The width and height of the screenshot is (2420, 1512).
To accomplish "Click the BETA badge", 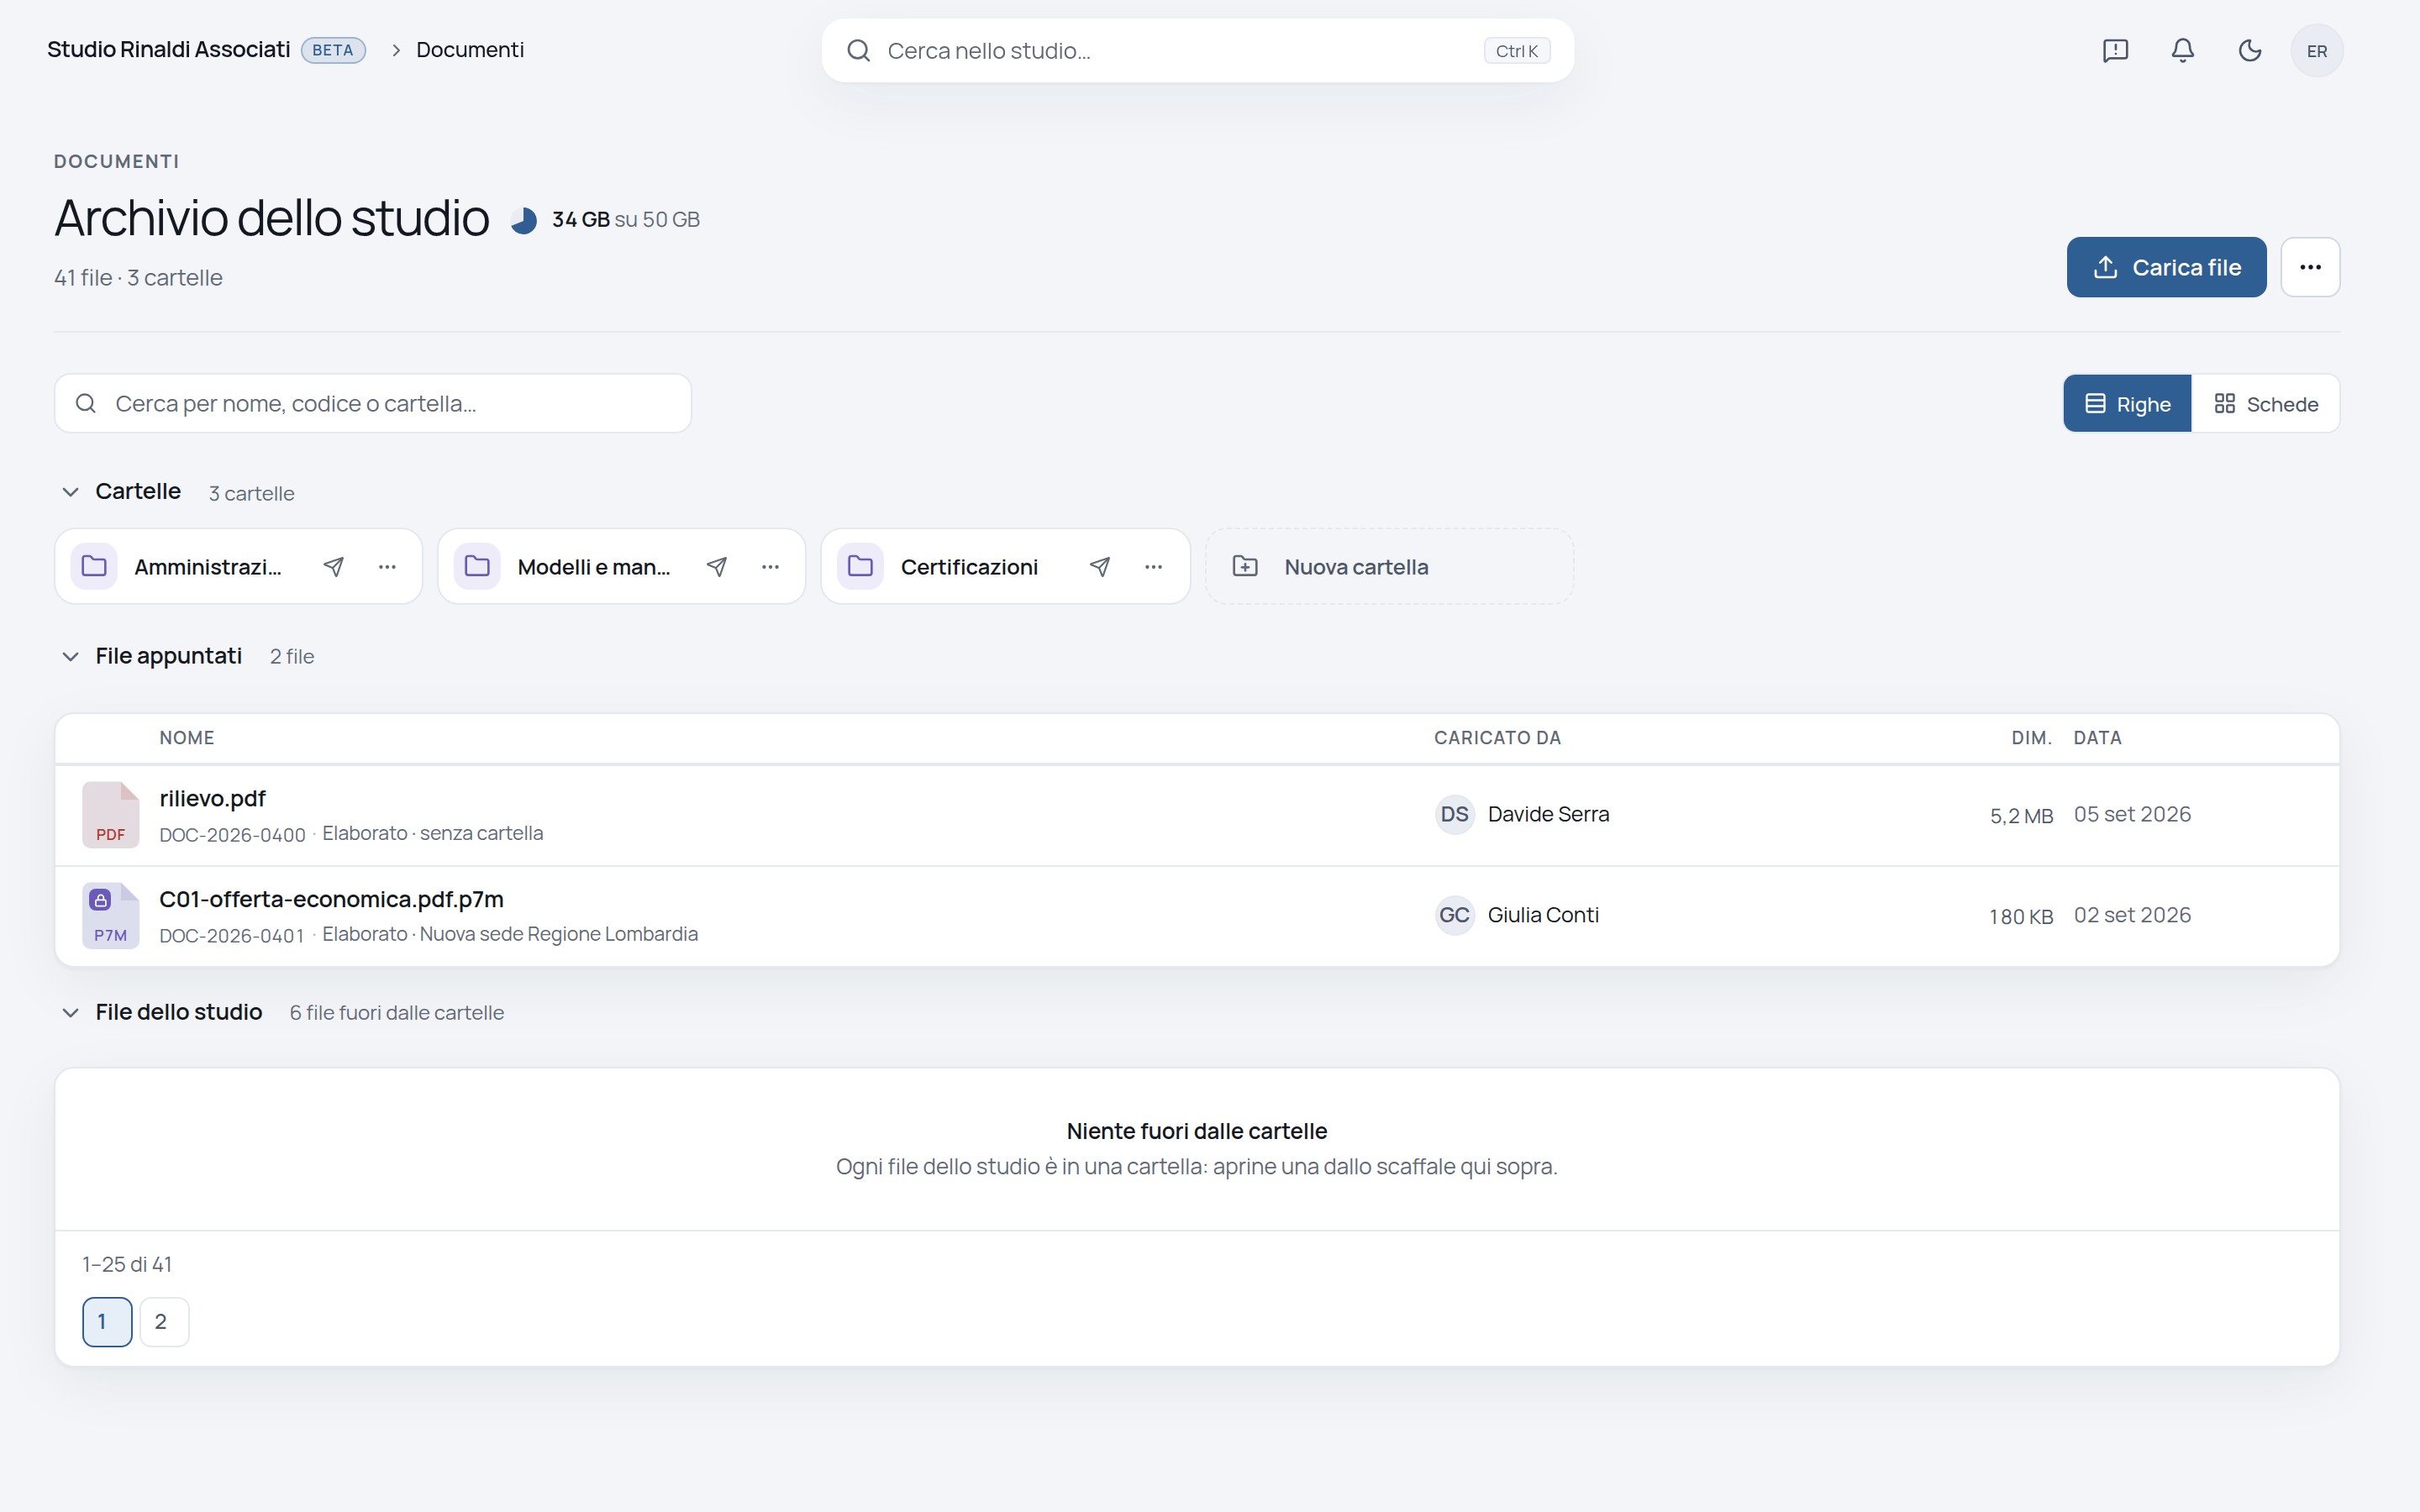I will (333, 50).
